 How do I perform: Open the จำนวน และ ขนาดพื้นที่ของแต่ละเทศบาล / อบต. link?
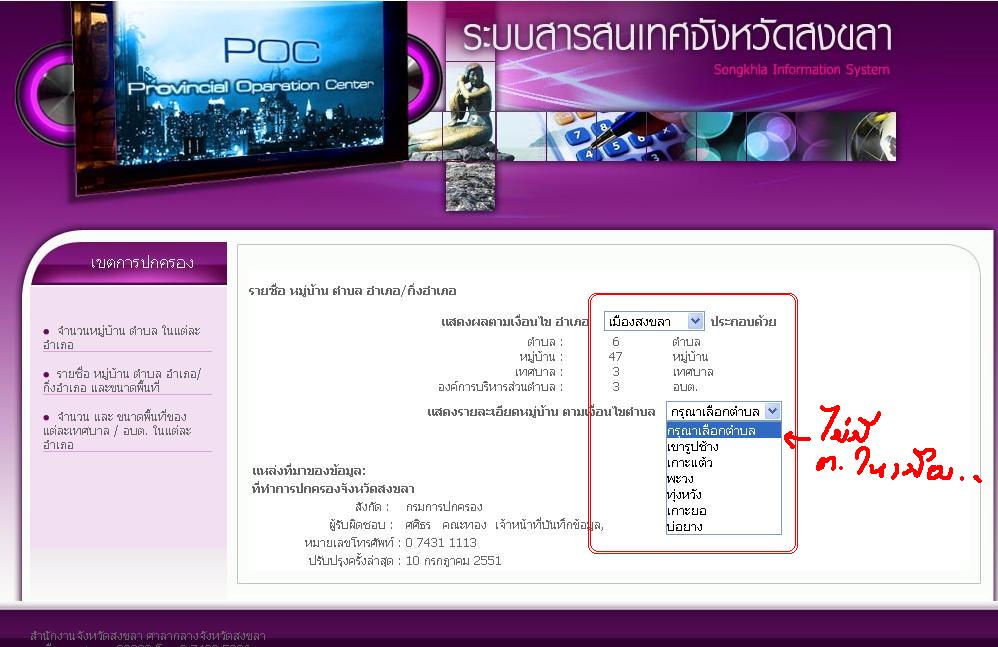(x=117, y=431)
